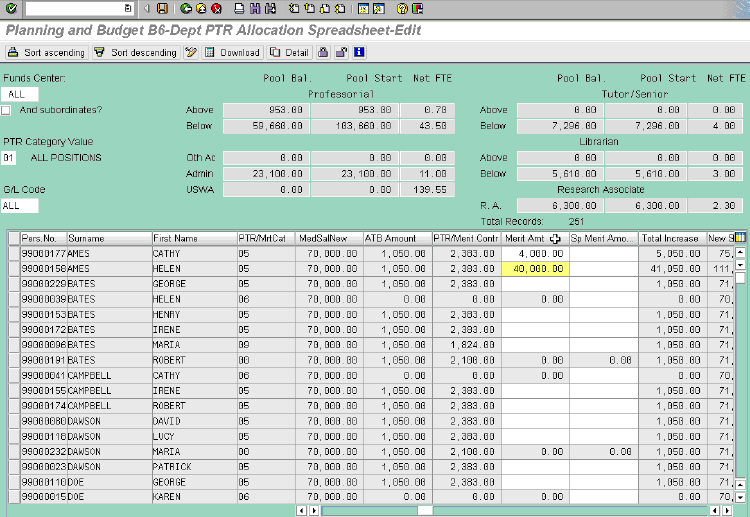Image resolution: width=750 pixels, height=517 pixels.
Task: Click the Find binoculars icon
Action: 254,8
